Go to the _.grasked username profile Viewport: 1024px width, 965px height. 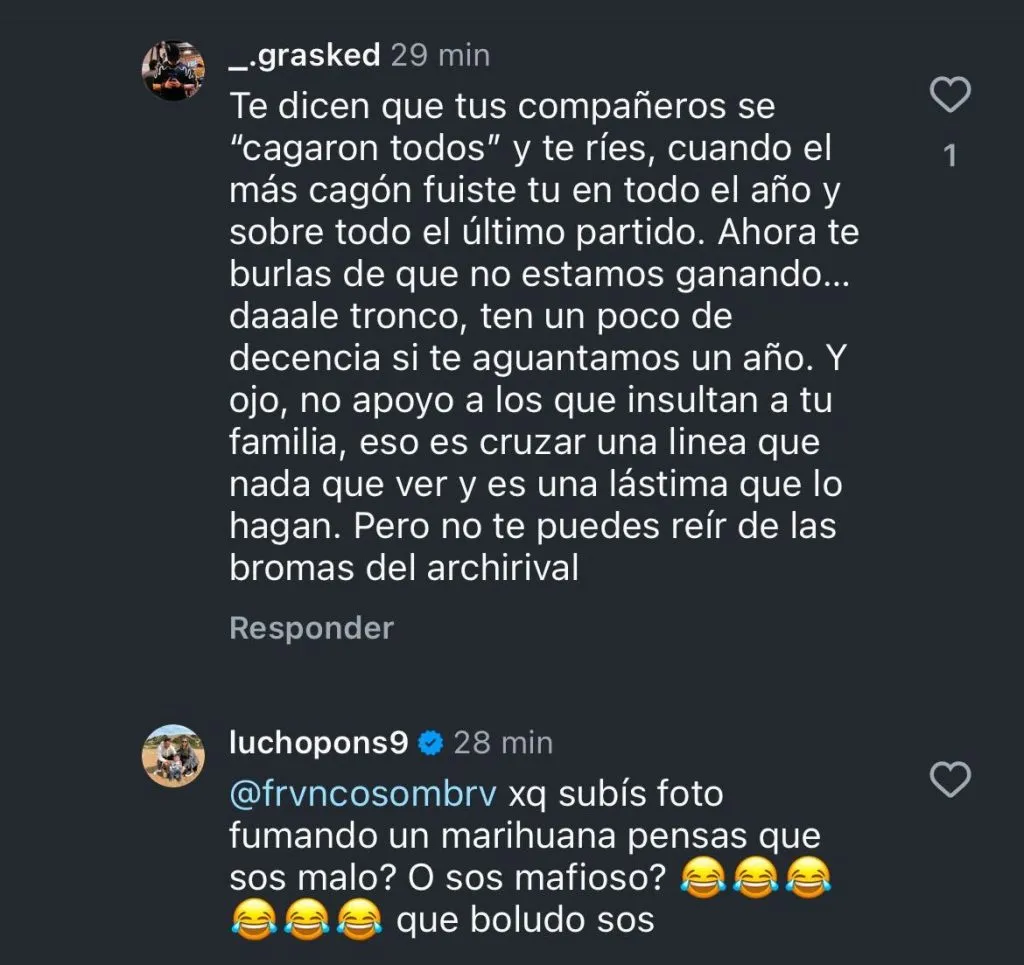304,55
